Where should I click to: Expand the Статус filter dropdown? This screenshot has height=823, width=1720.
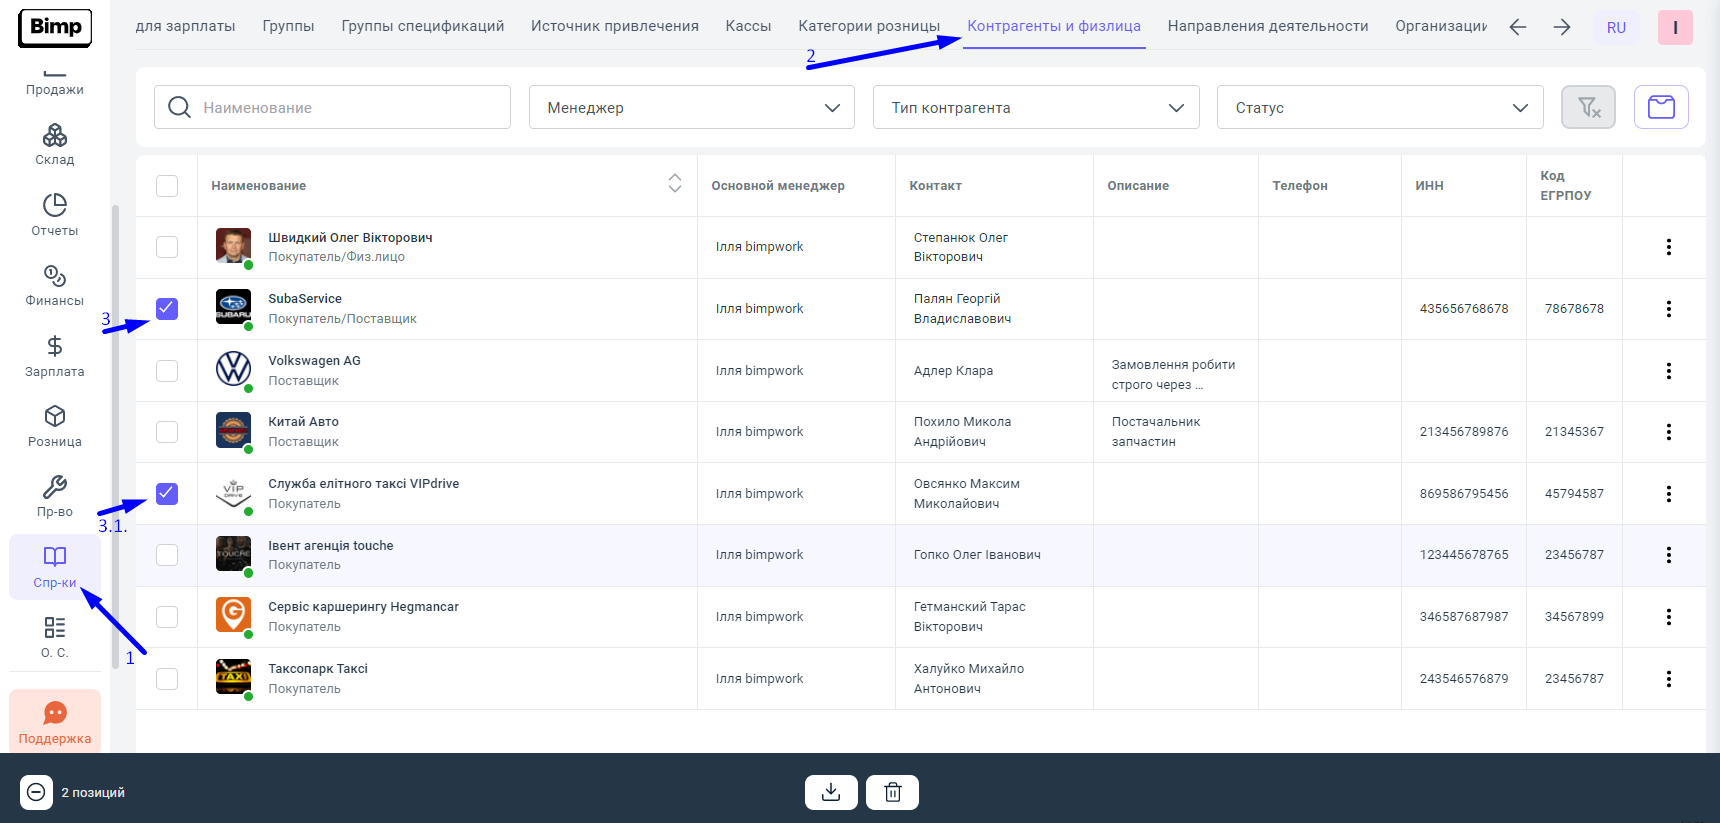click(x=1379, y=107)
